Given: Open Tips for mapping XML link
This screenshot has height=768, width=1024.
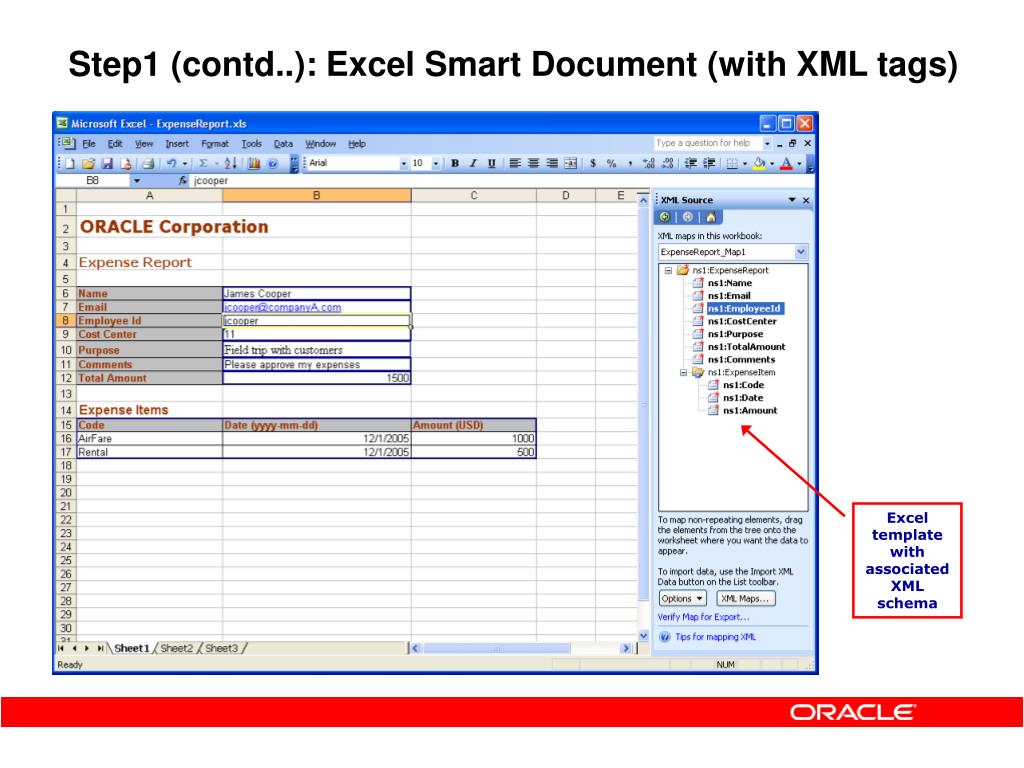Looking at the screenshot, I should point(715,637).
